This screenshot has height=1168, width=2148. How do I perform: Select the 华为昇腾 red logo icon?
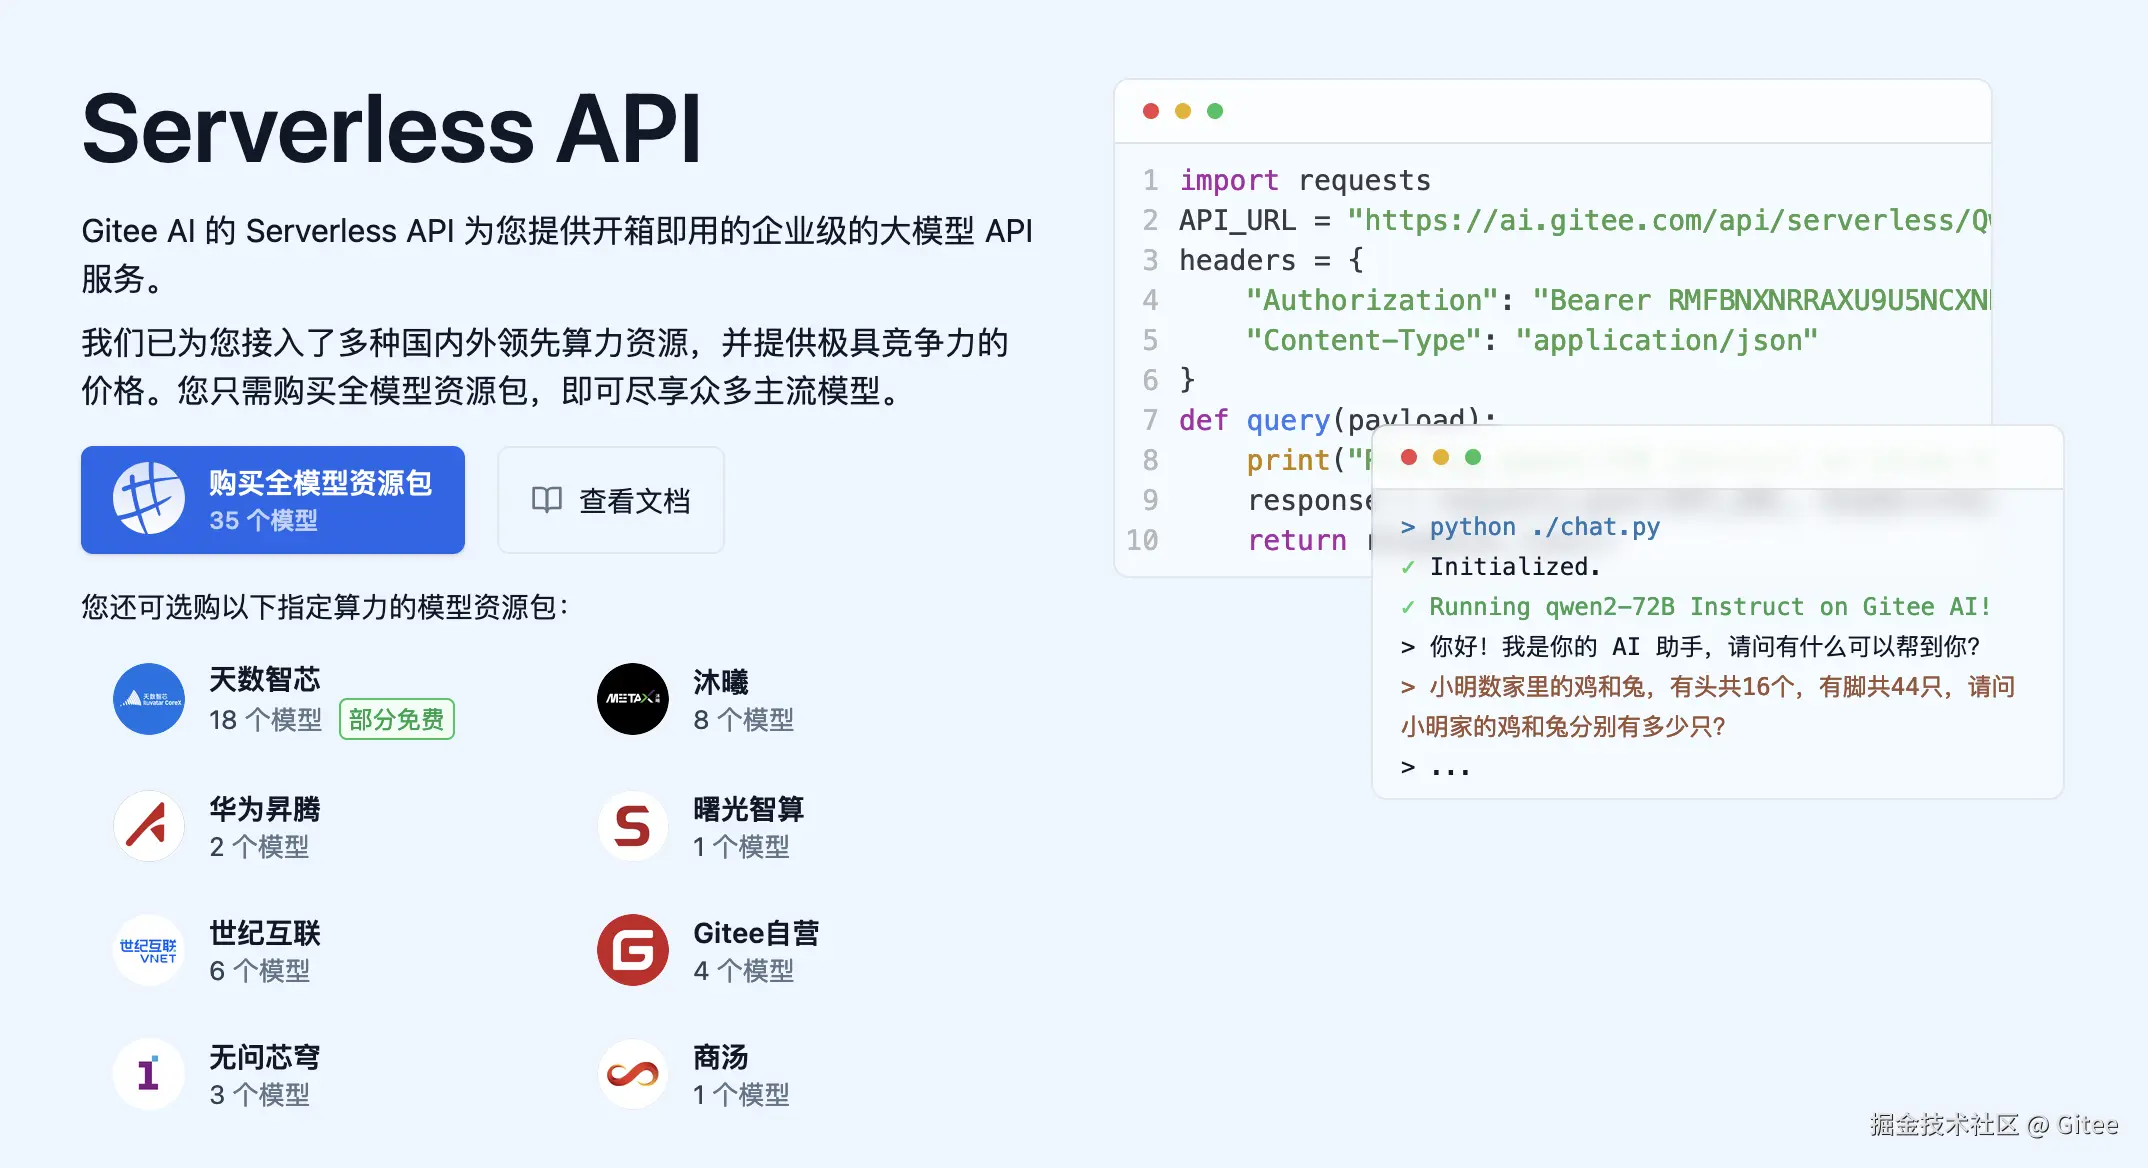pyautogui.click(x=148, y=826)
